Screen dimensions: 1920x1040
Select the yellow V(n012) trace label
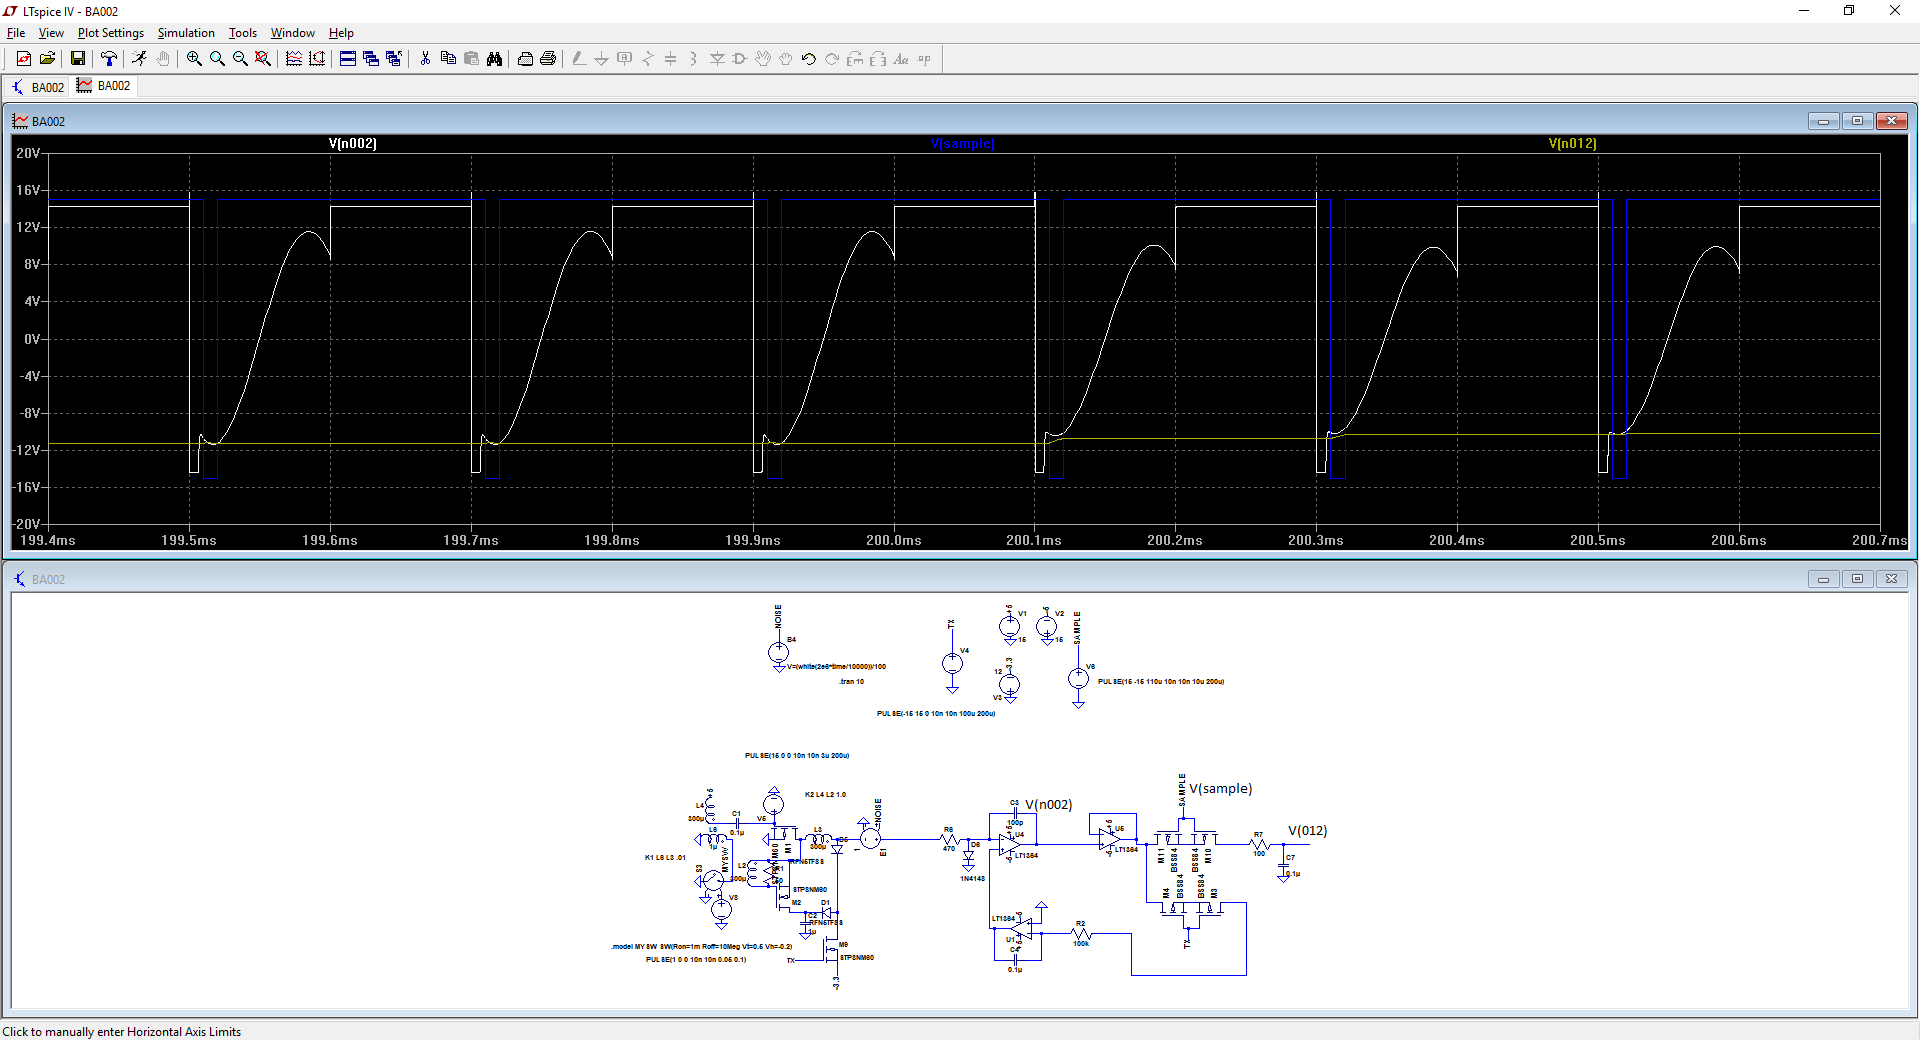click(x=1572, y=144)
